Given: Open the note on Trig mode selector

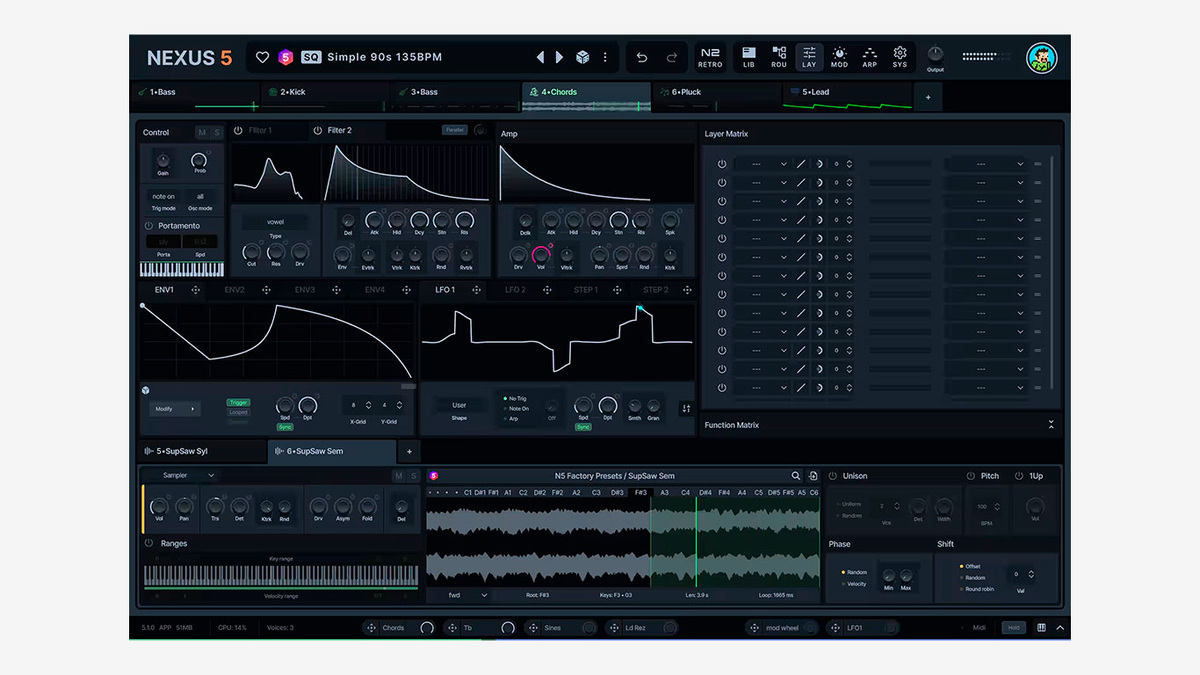Looking at the screenshot, I should pyautogui.click(x=163, y=197).
